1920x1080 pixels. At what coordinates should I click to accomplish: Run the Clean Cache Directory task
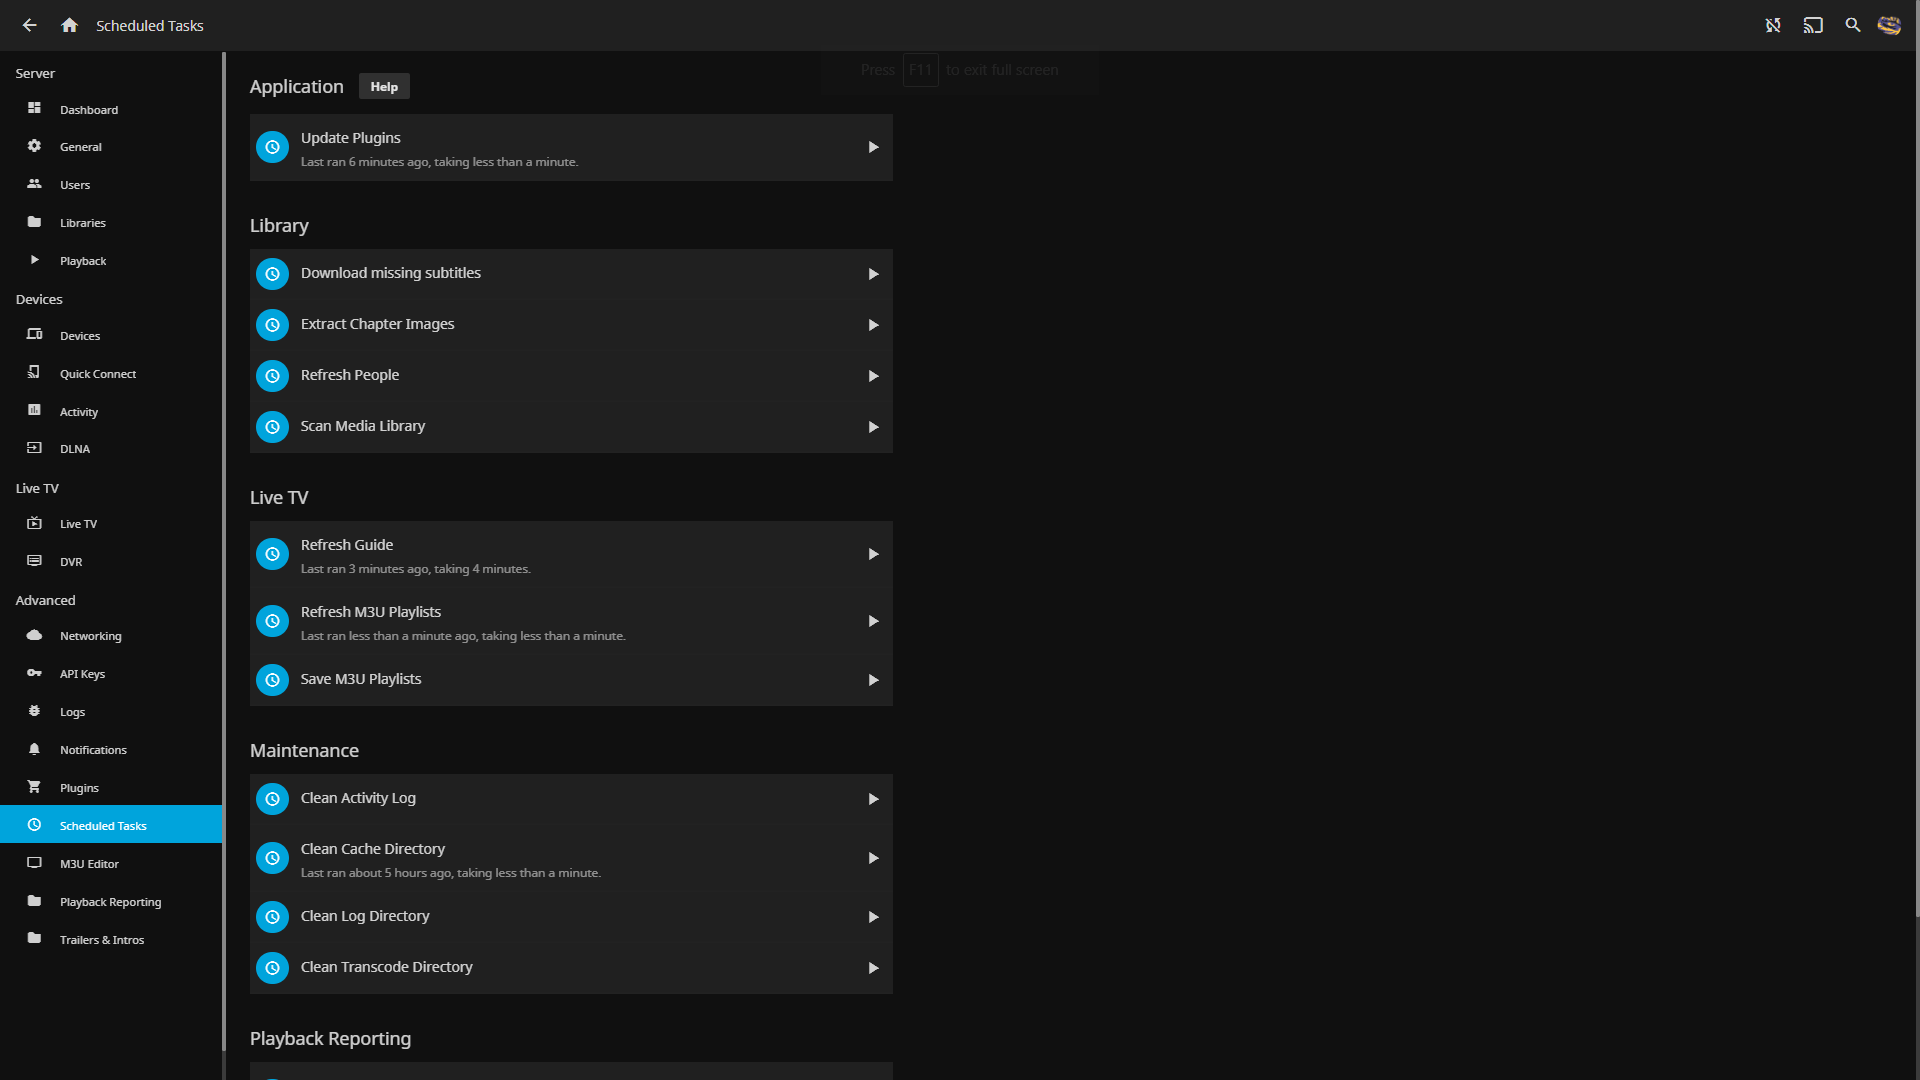pyautogui.click(x=873, y=858)
